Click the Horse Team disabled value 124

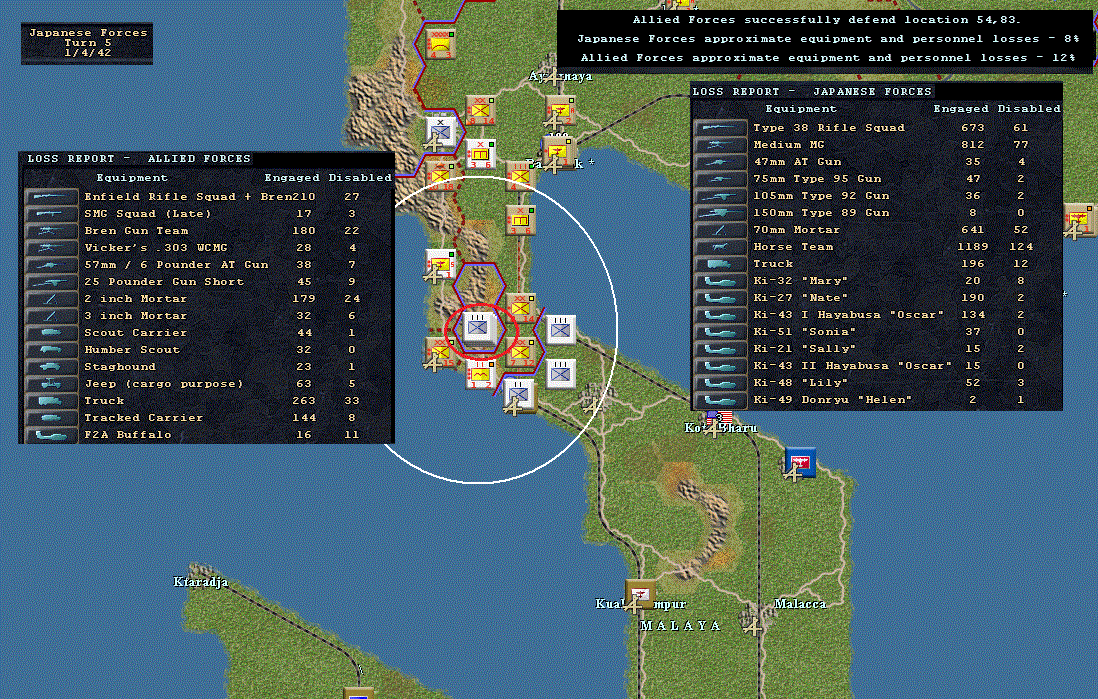[x=1021, y=247]
